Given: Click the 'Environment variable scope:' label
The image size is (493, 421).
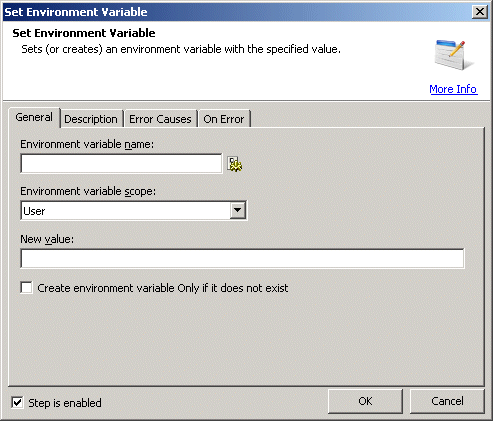Looking at the screenshot, I should pos(88,191).
